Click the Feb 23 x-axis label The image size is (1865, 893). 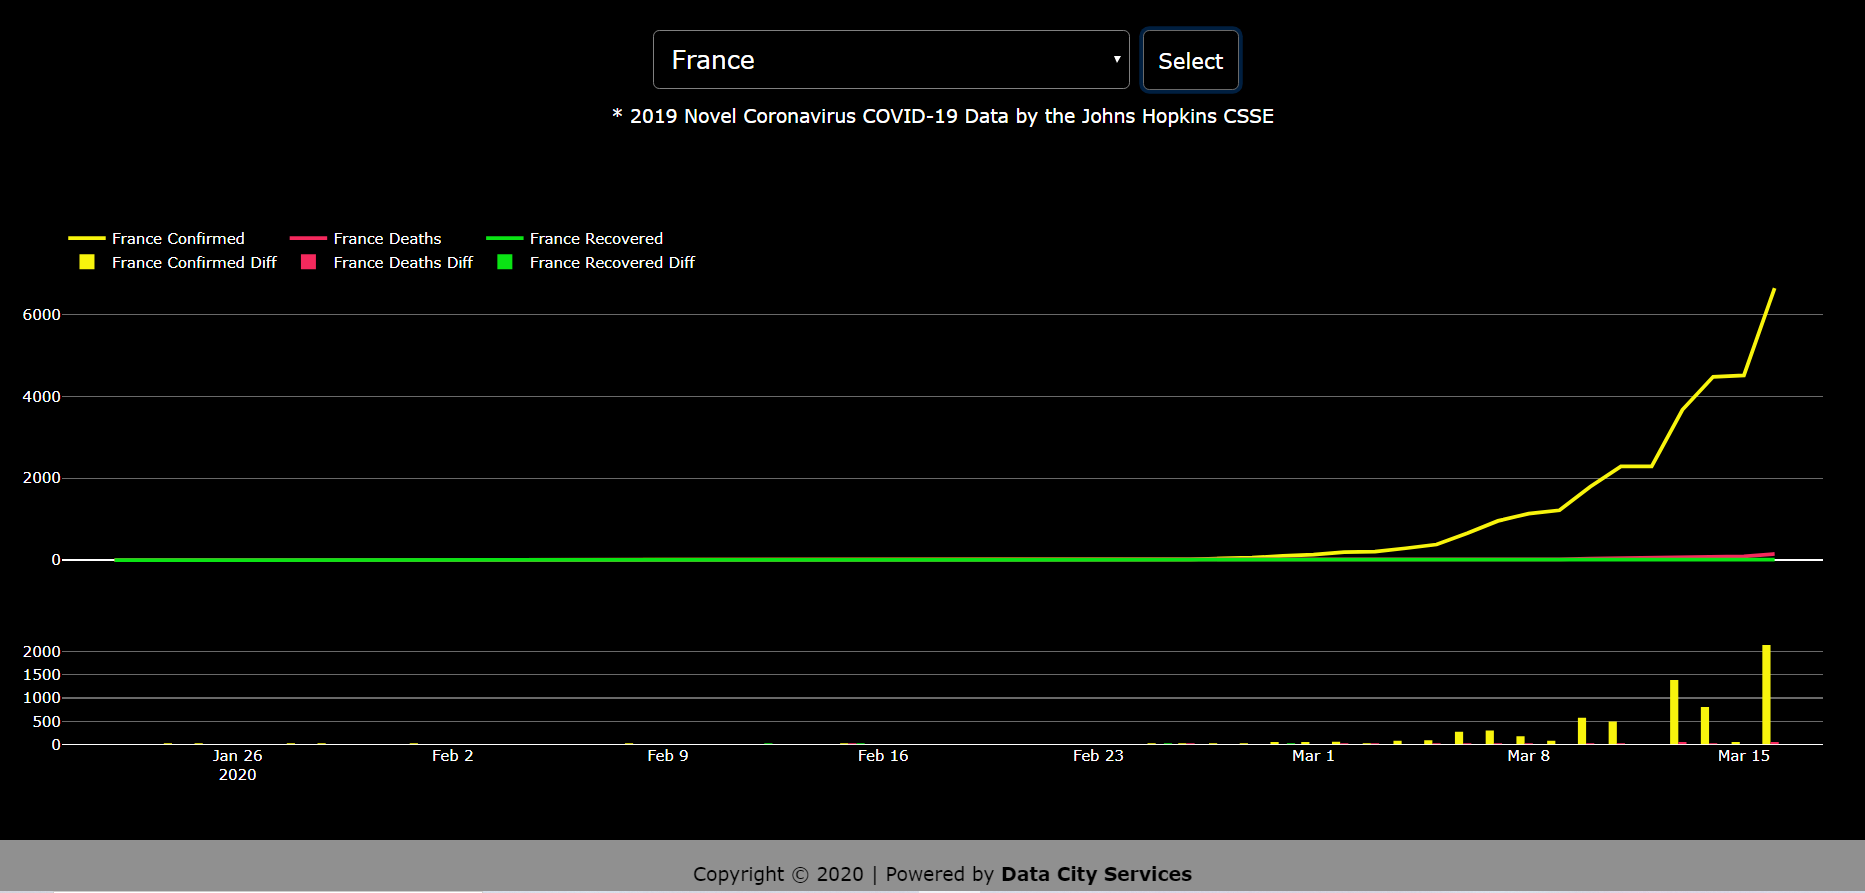(1098, 756)
